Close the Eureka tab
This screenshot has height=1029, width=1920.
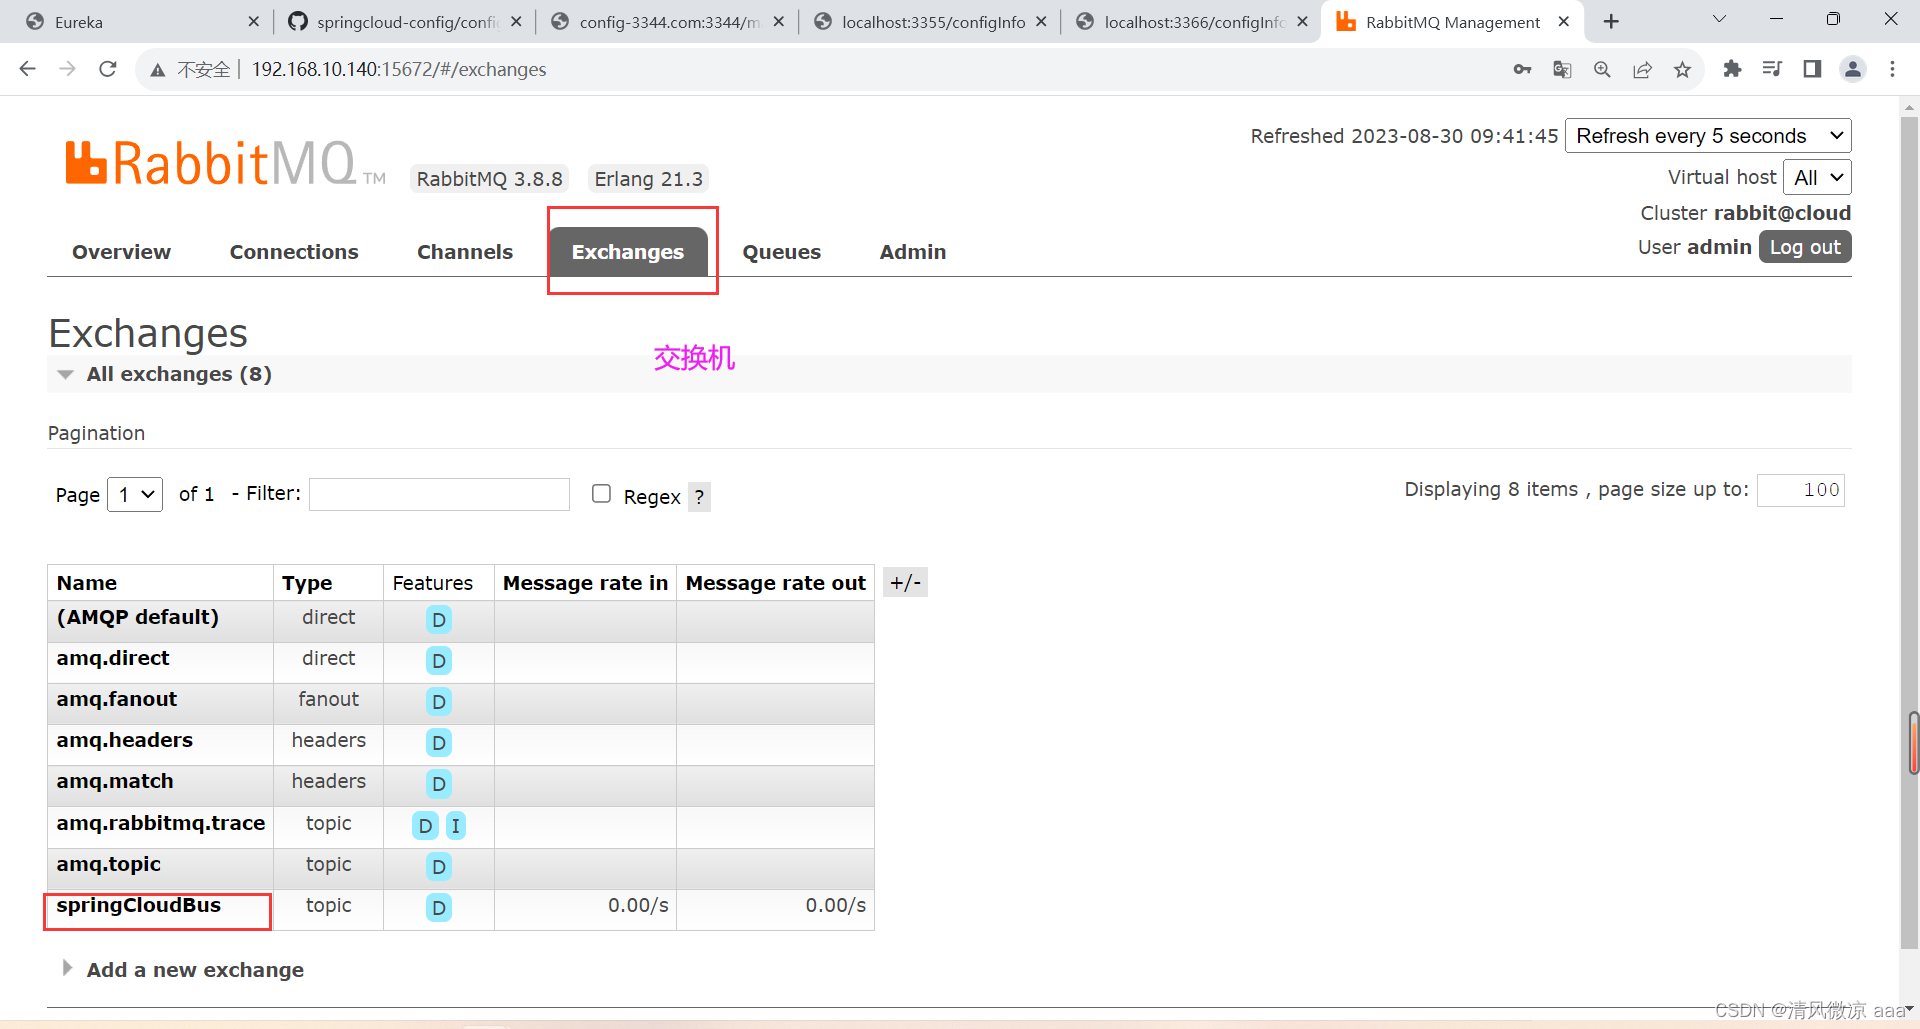coord(253,21)
